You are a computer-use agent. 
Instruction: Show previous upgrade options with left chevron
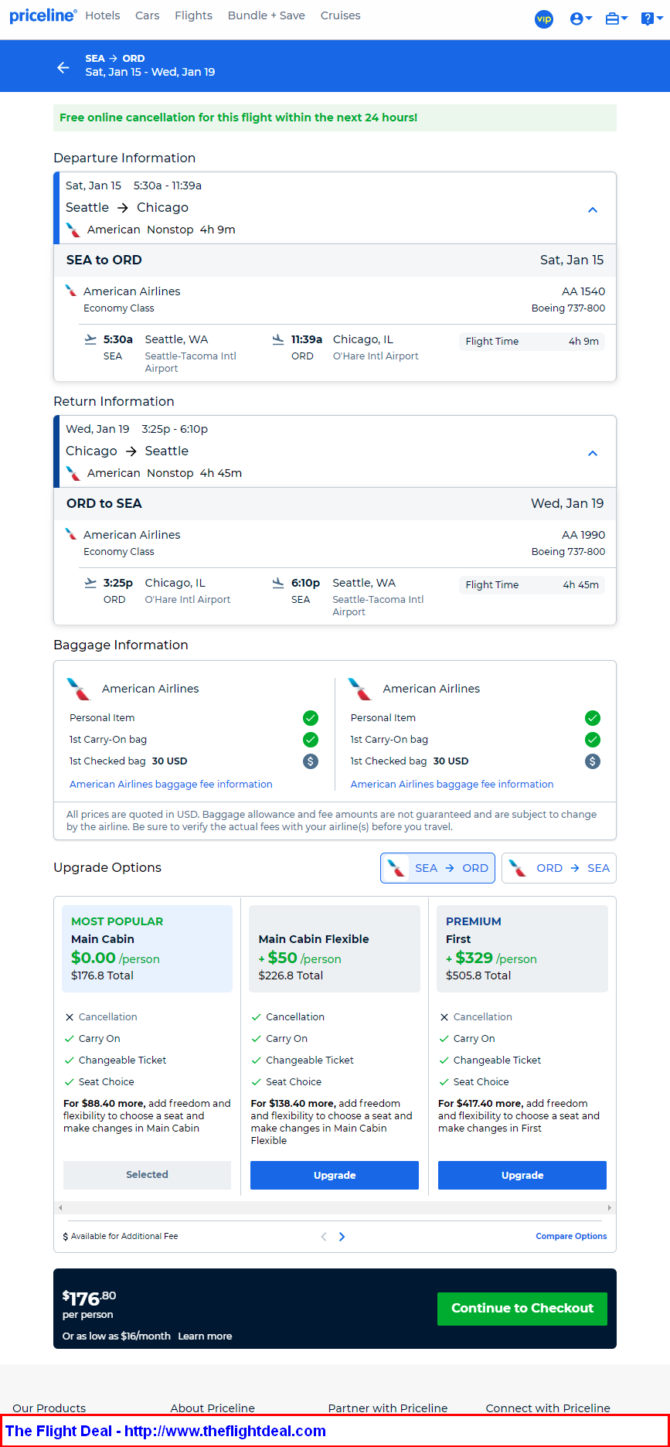pyautogui.click(x=323, y=1237)
